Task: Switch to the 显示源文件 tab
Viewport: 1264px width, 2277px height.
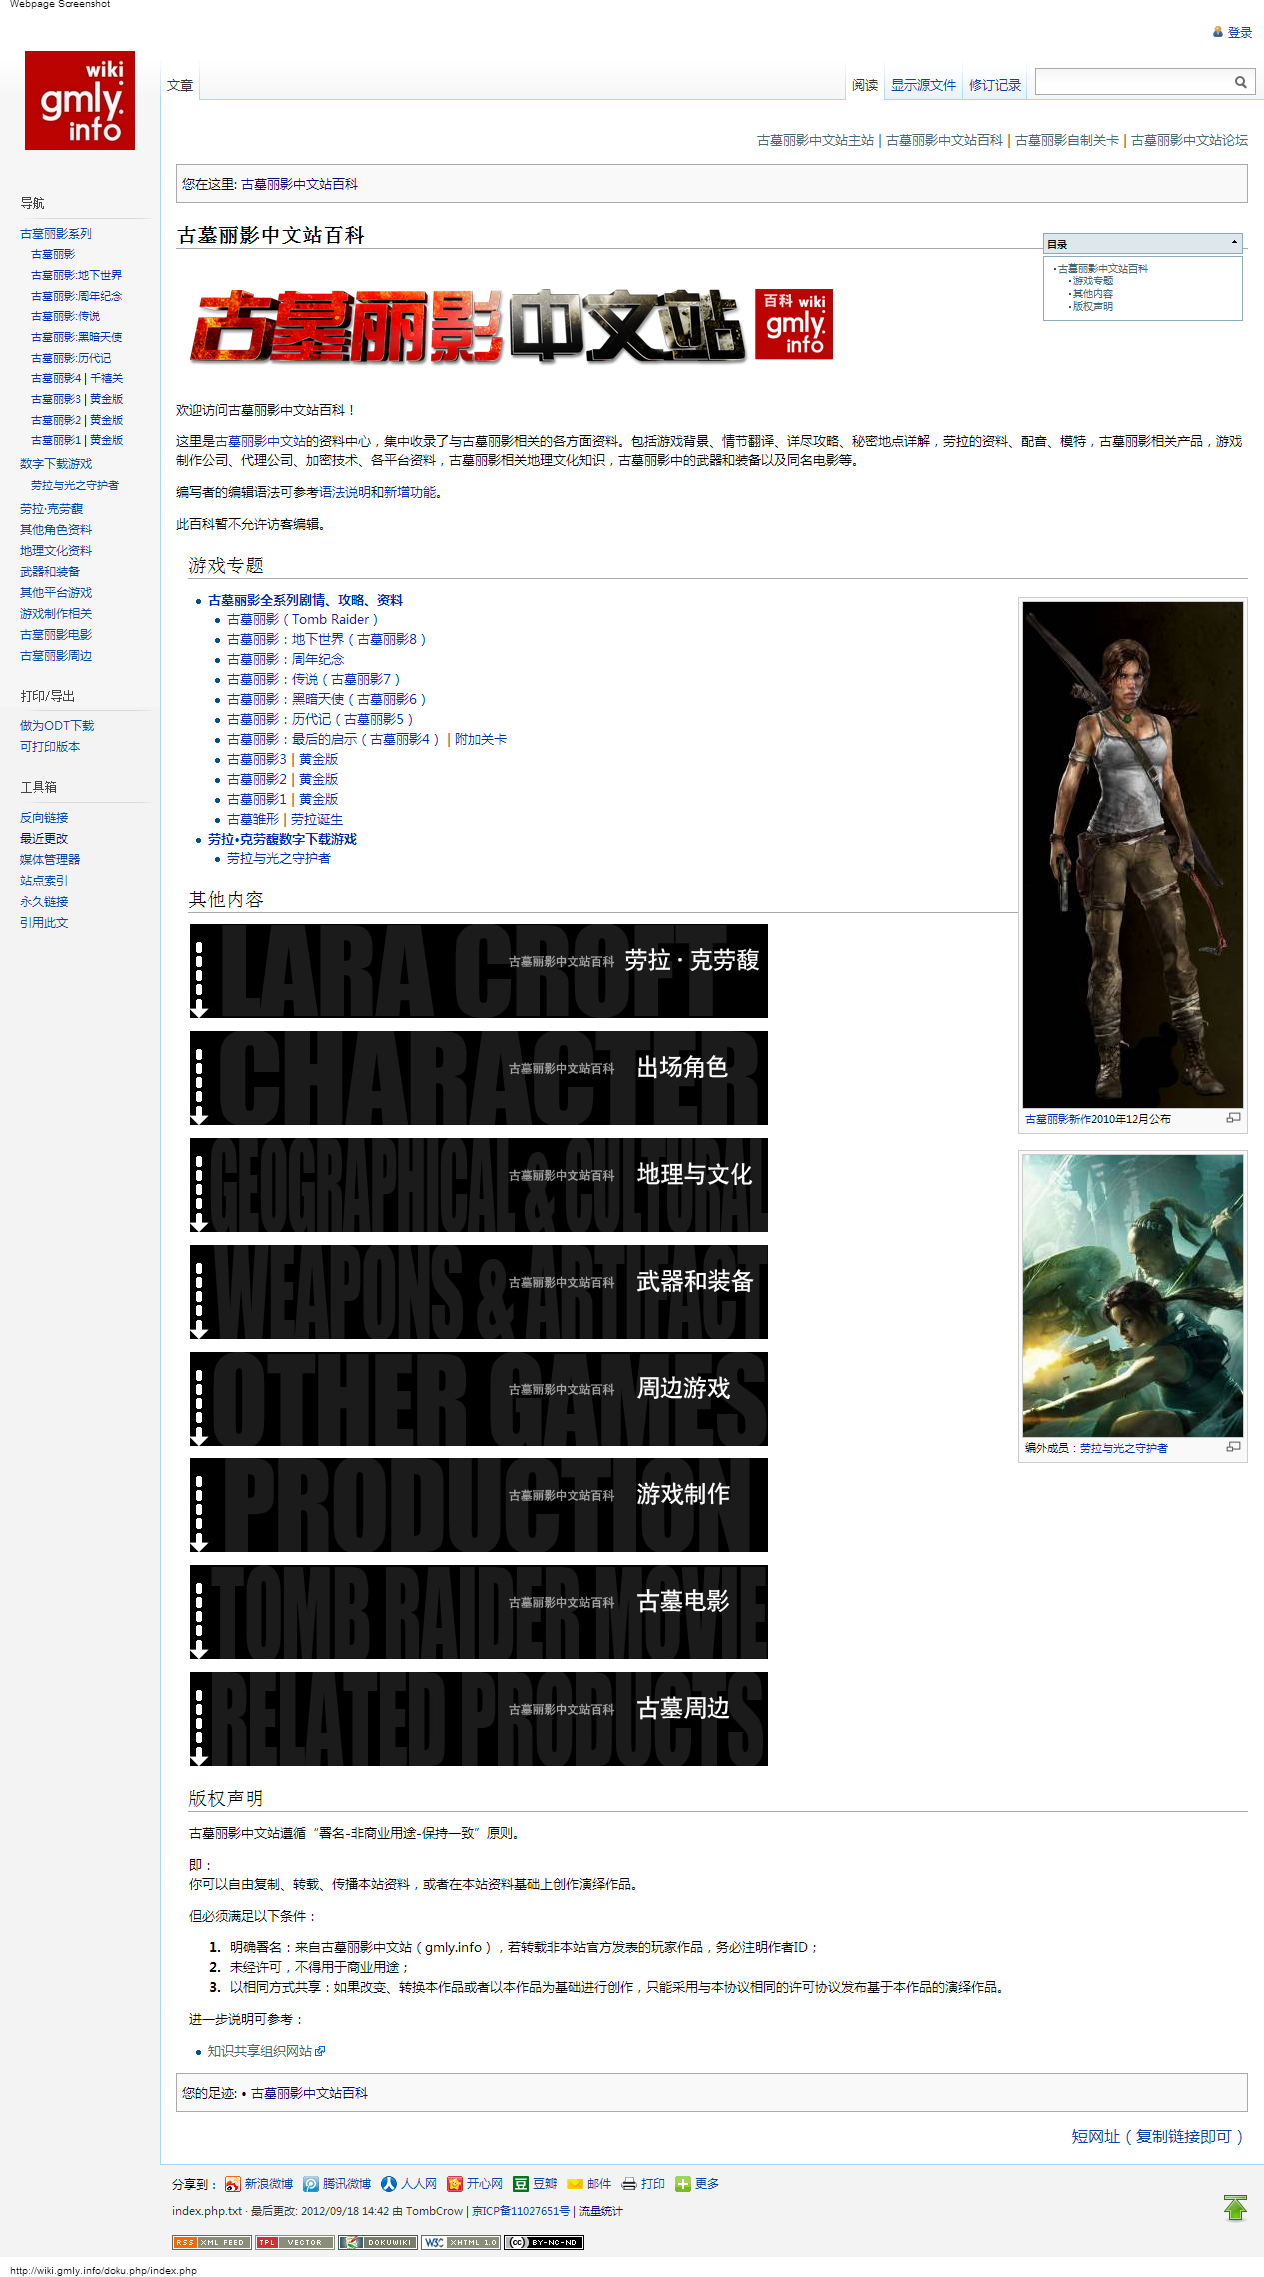Action: click(x=923, y=85)
